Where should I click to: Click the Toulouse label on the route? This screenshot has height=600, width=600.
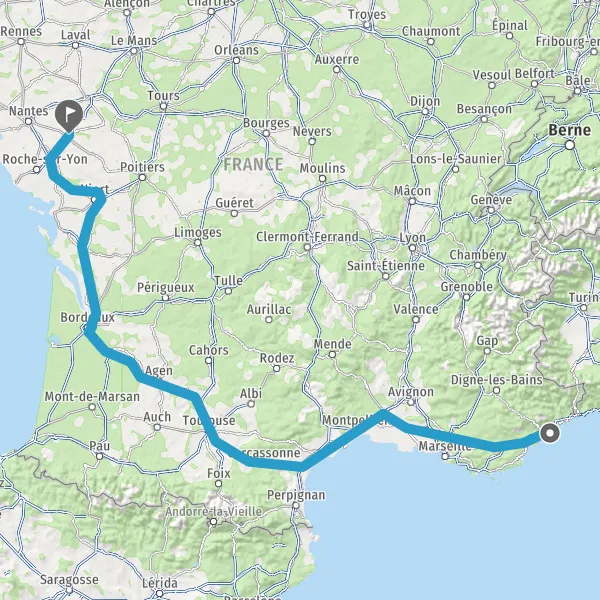pos(209,421)
